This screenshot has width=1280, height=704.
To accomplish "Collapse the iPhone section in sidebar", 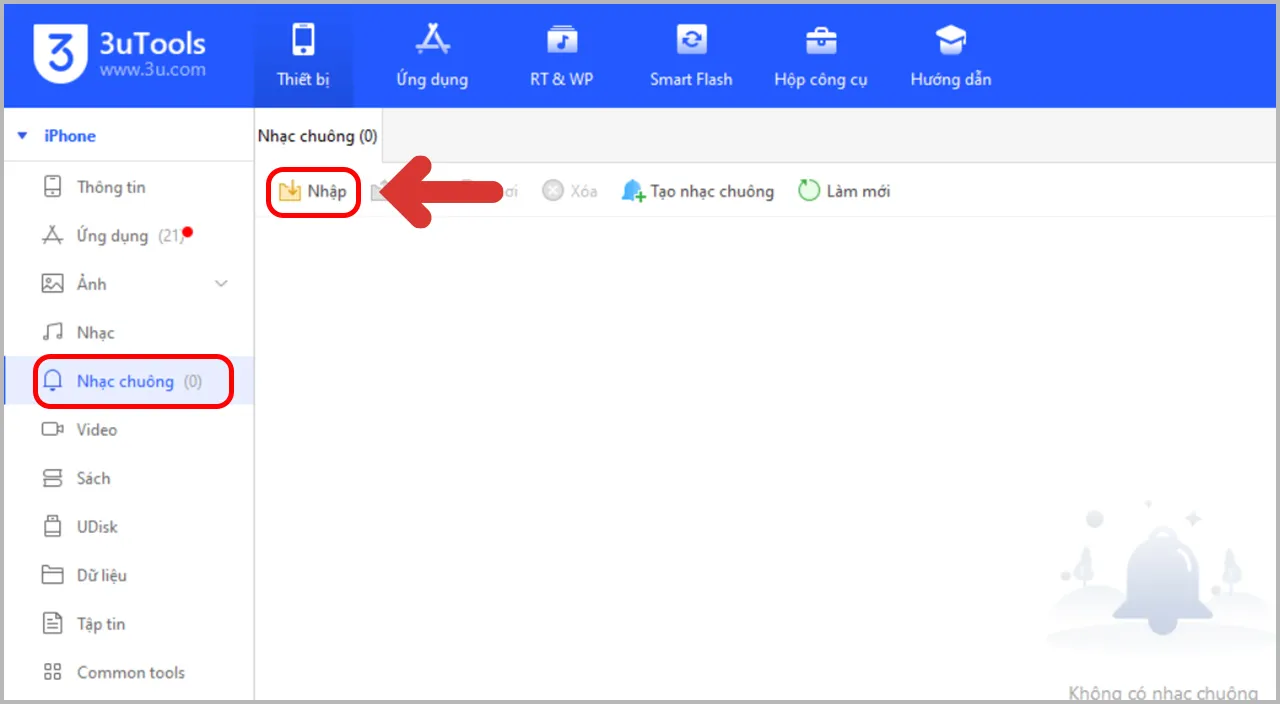I will (x=22, y=135).
